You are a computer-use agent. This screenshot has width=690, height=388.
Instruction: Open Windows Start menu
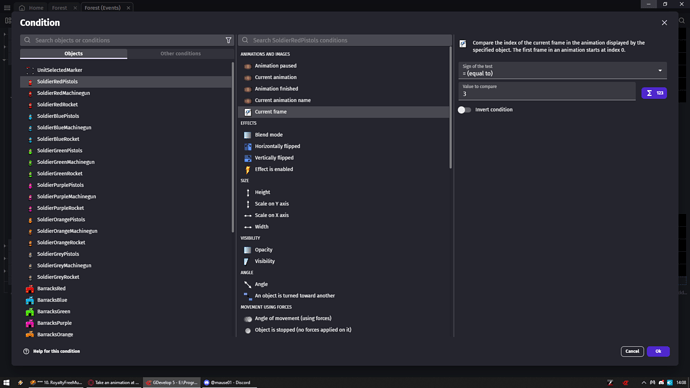[x=6, y=382]
